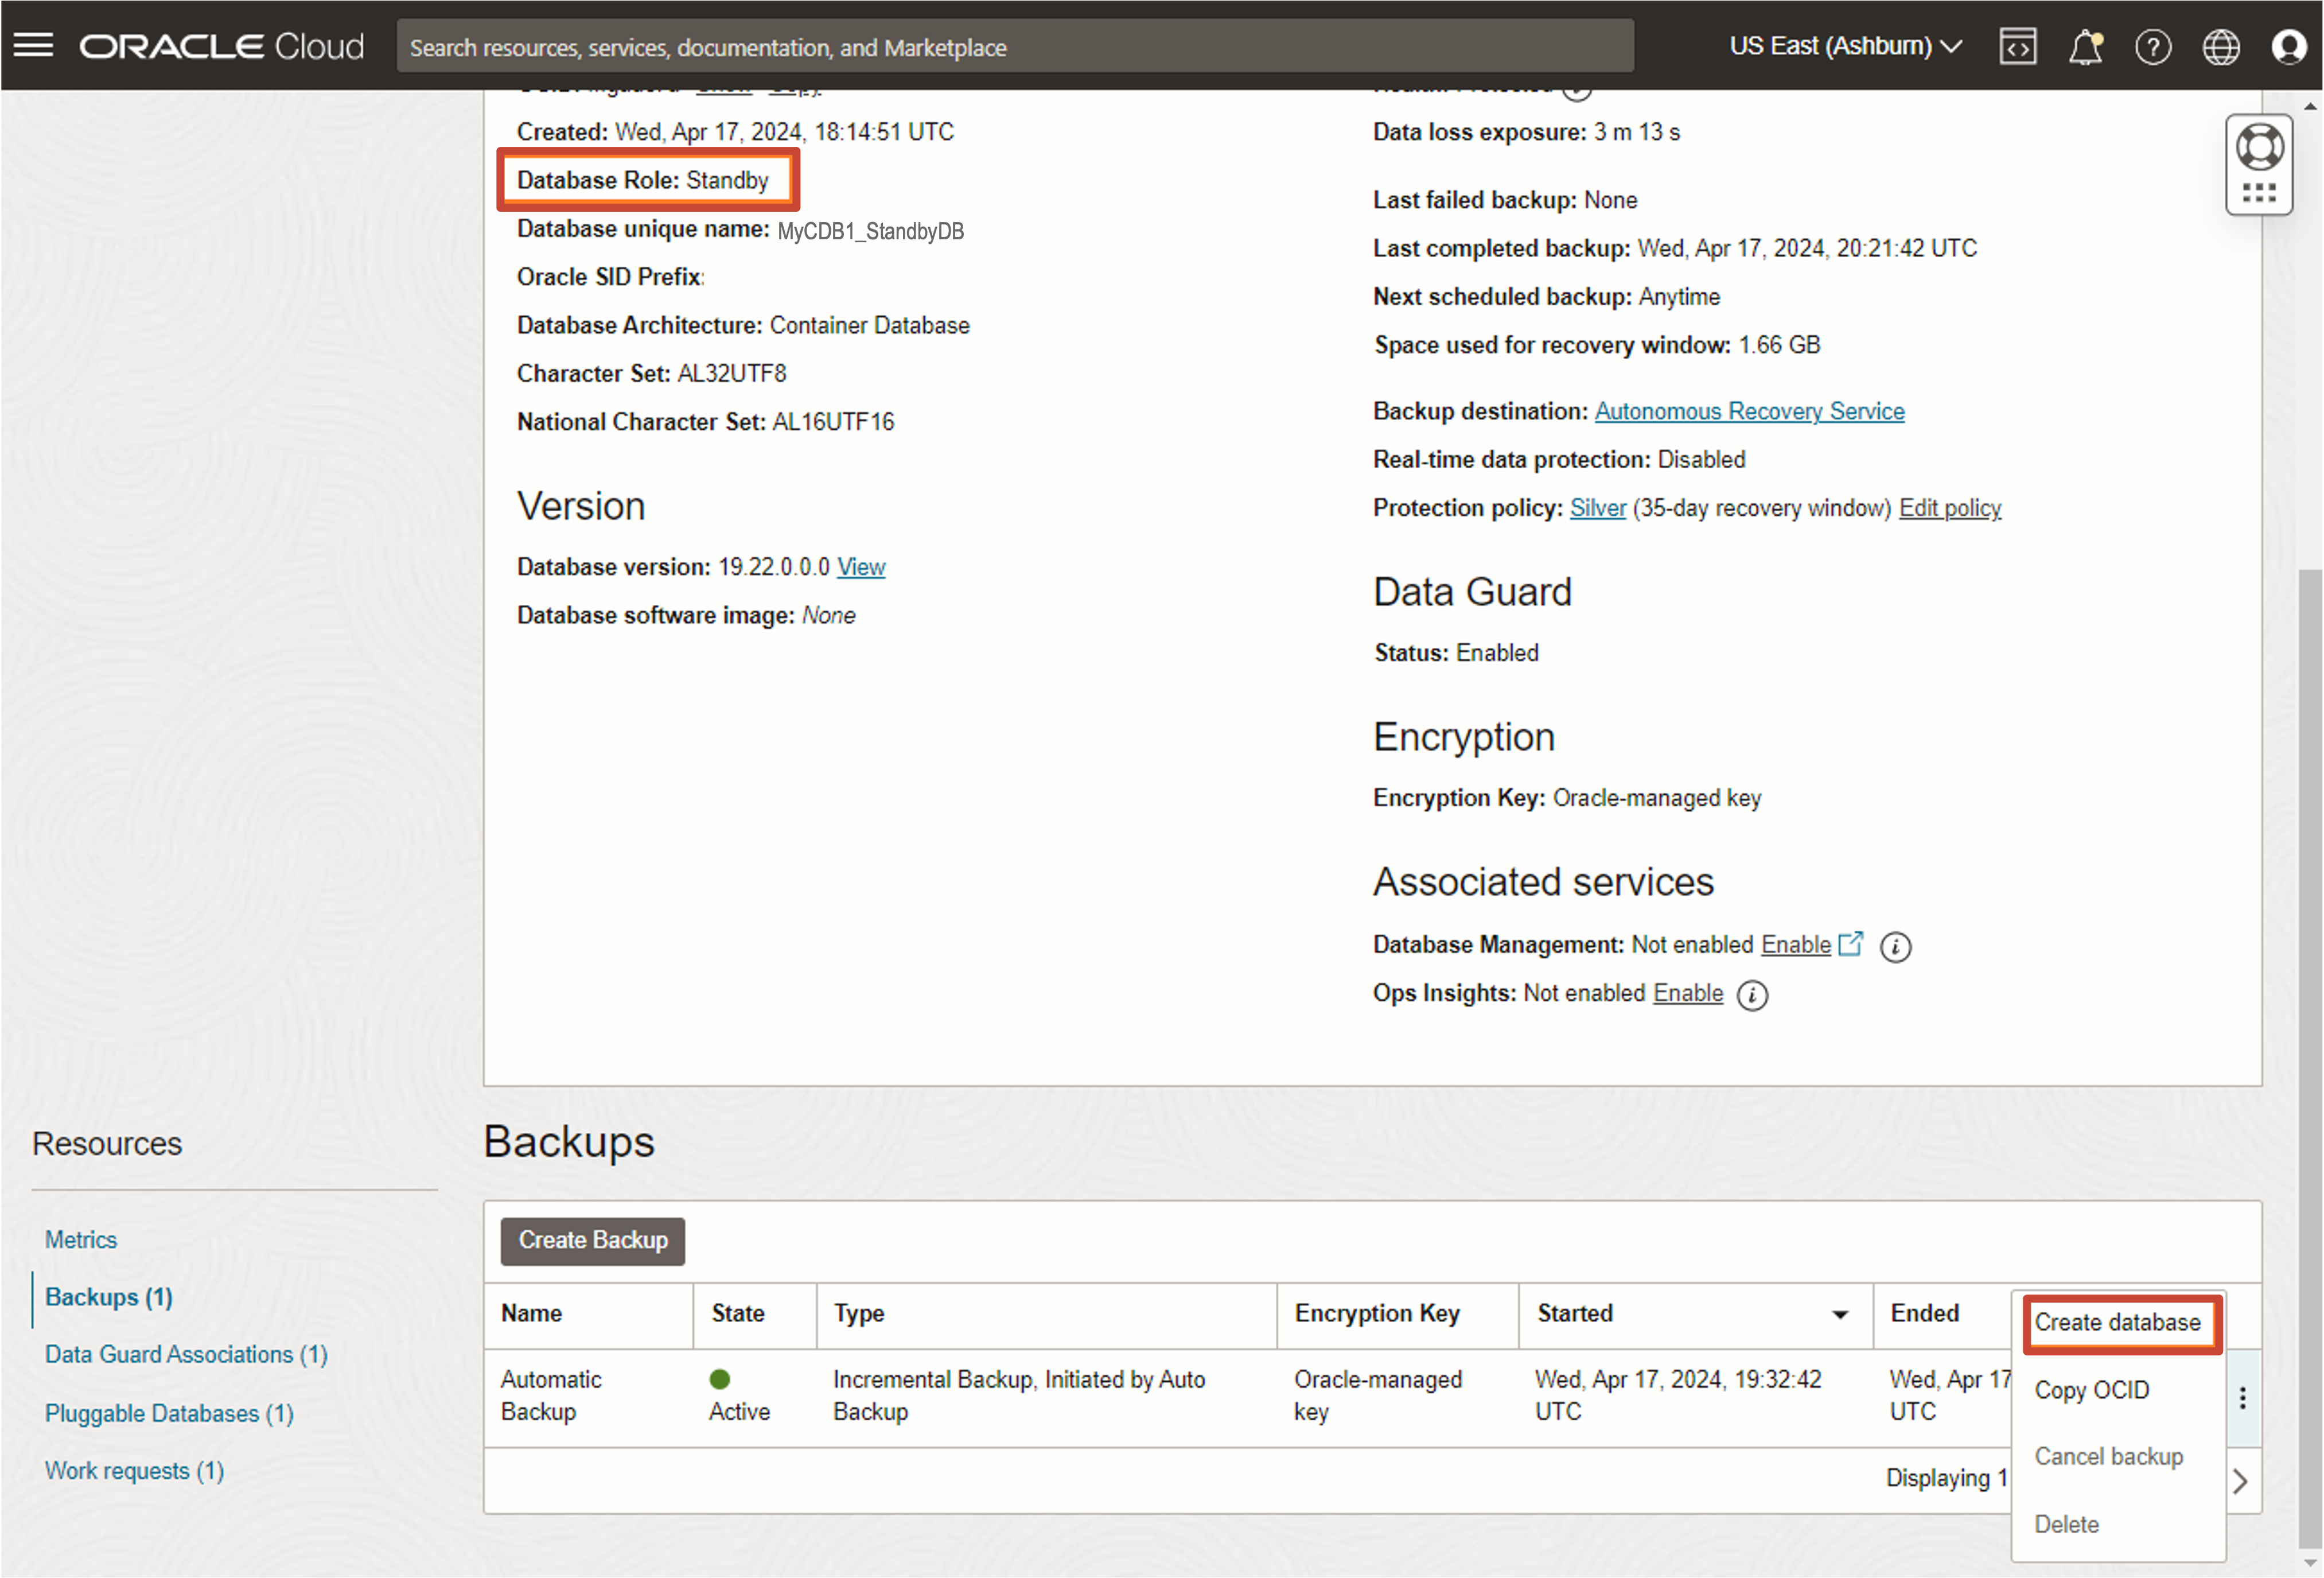
Task: Click the Create Backup button
Action: click(593, 1241)
